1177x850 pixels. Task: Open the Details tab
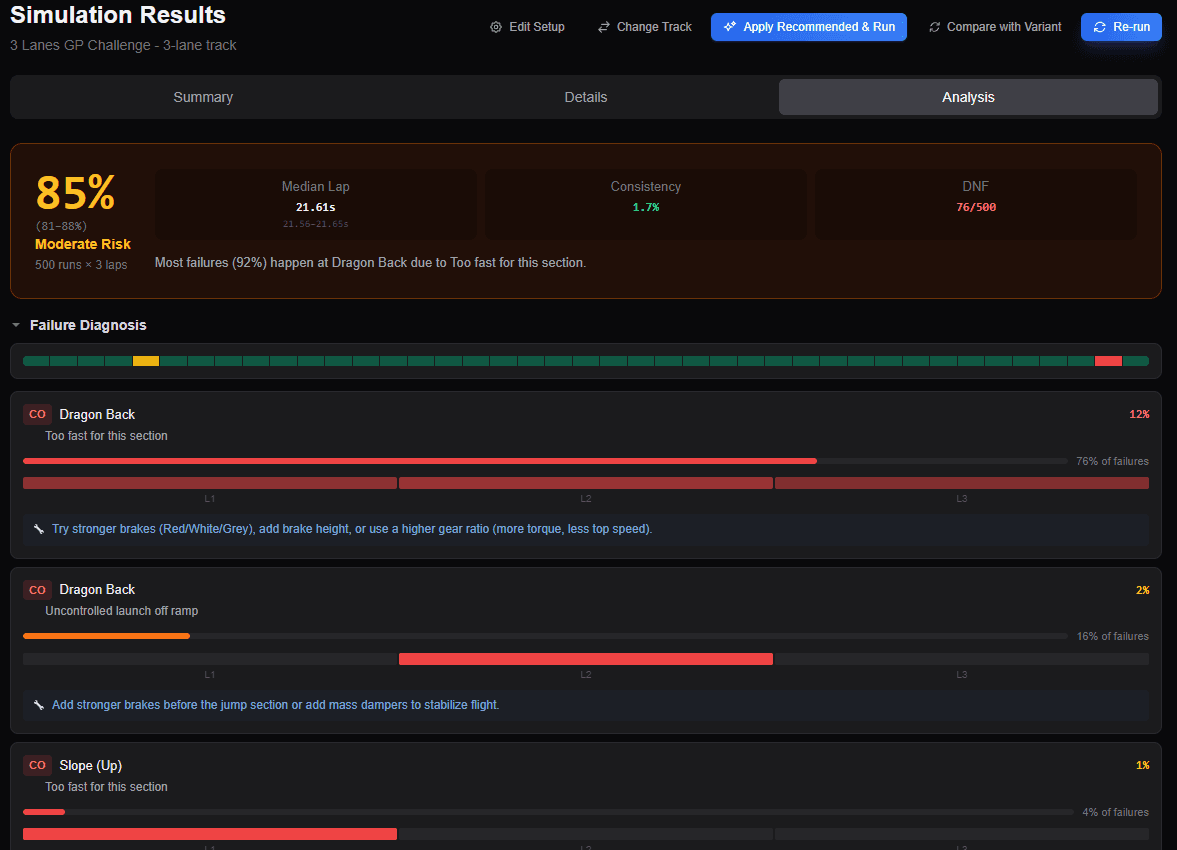pyautogui.click(x=585, y=97)
